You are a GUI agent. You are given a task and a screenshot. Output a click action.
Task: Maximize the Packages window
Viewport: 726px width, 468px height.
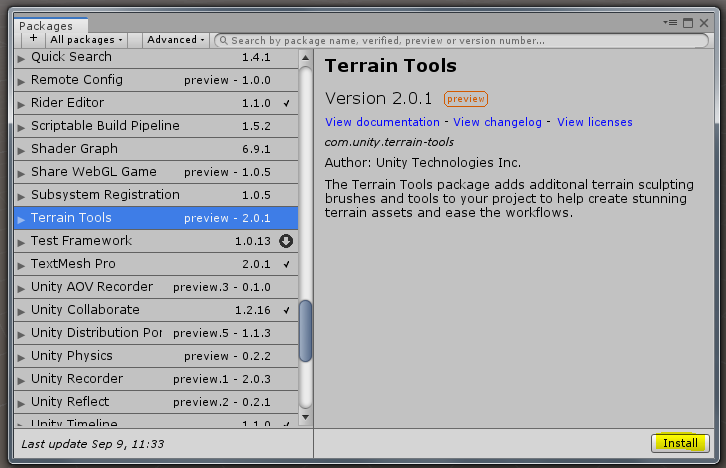pyautogui.click(x=688, y=23)
